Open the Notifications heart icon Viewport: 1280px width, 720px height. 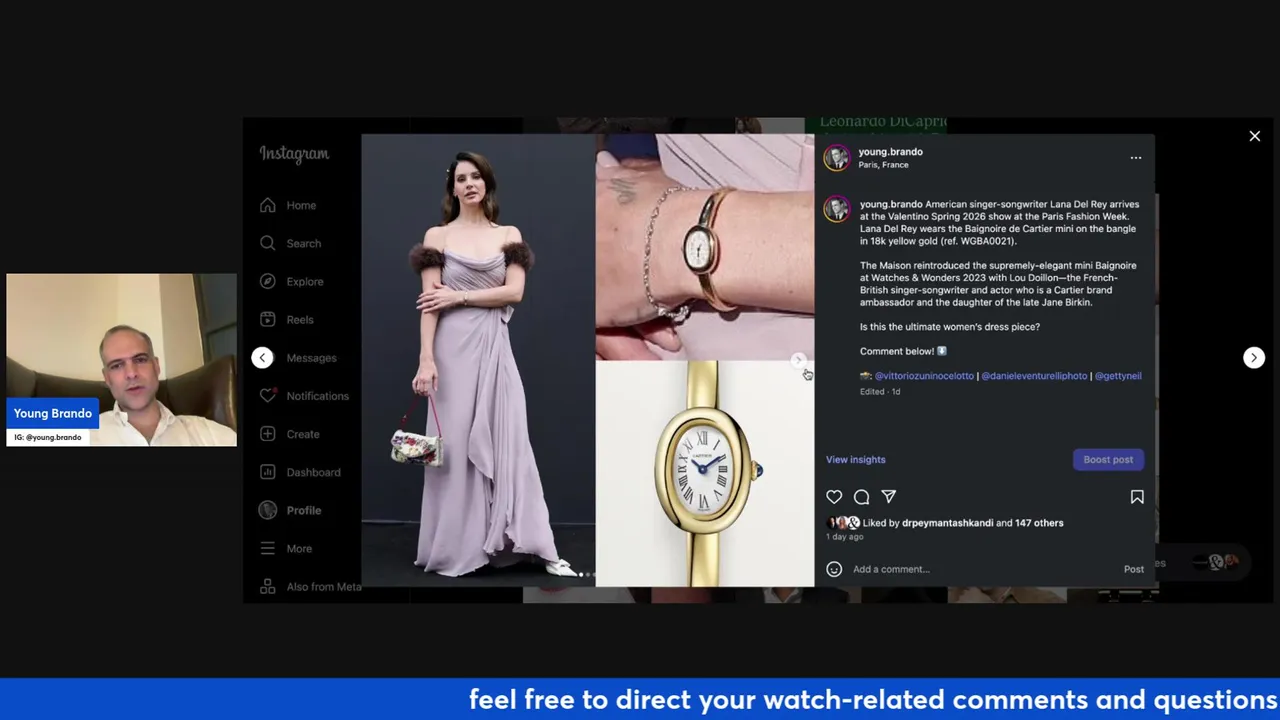pos(268,396)
